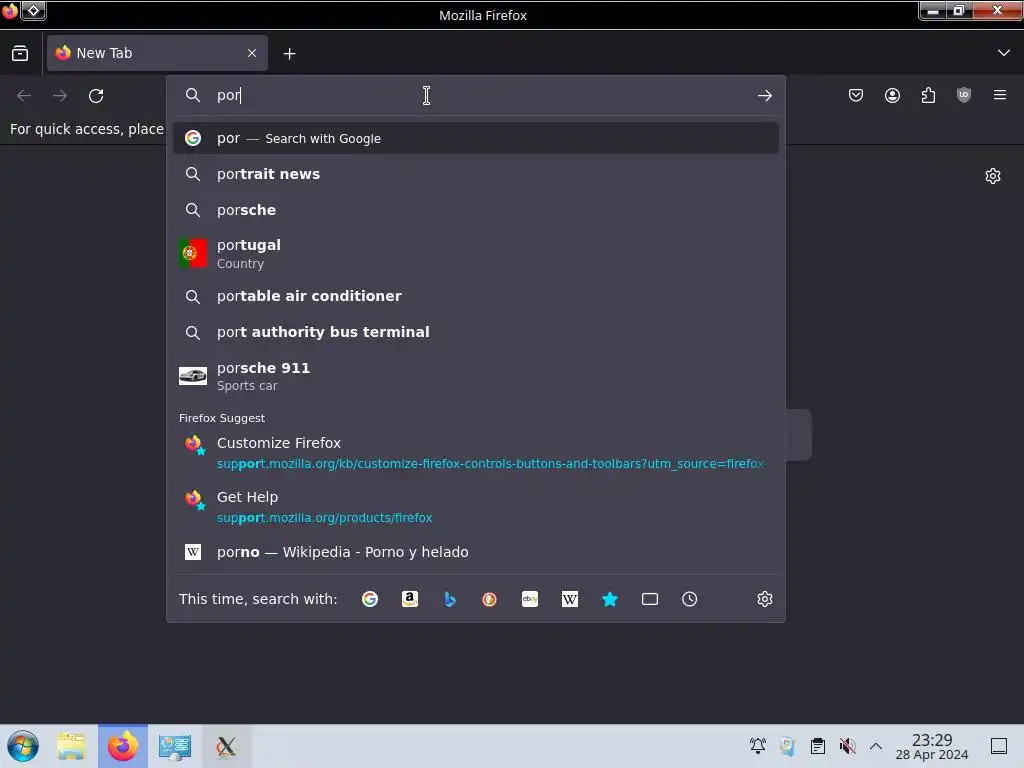
Task: Choose 'portable air conditioner' suggestion
Action: [x=475, y=296]
